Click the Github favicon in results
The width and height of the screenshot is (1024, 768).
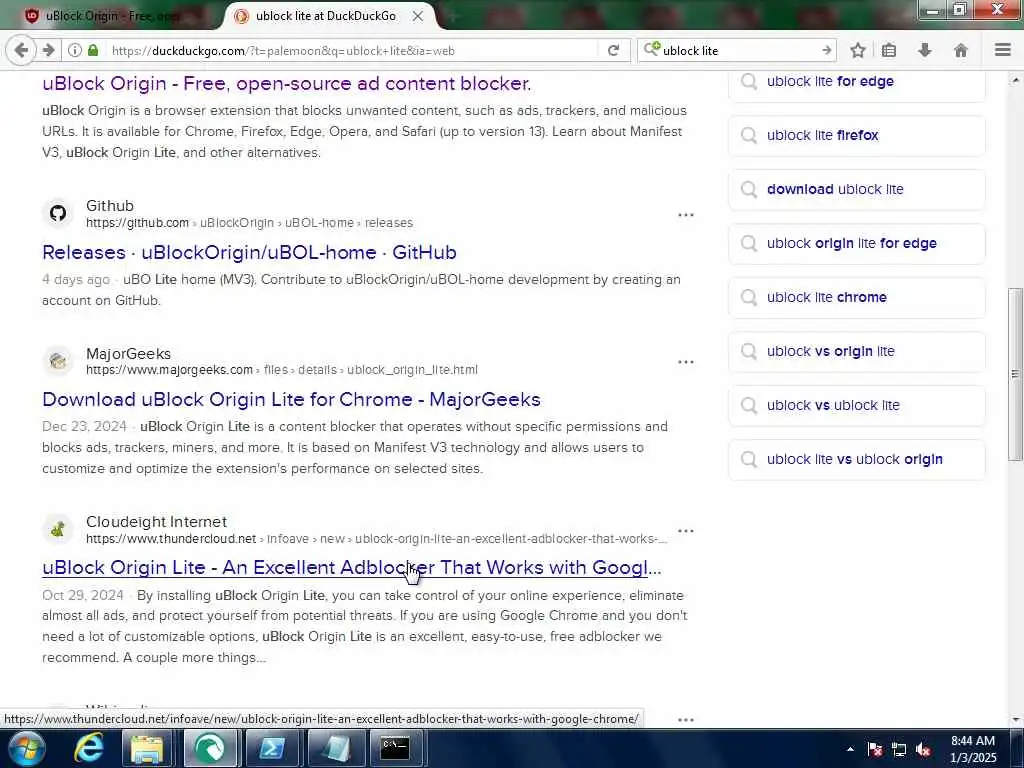tap(58, 214)
